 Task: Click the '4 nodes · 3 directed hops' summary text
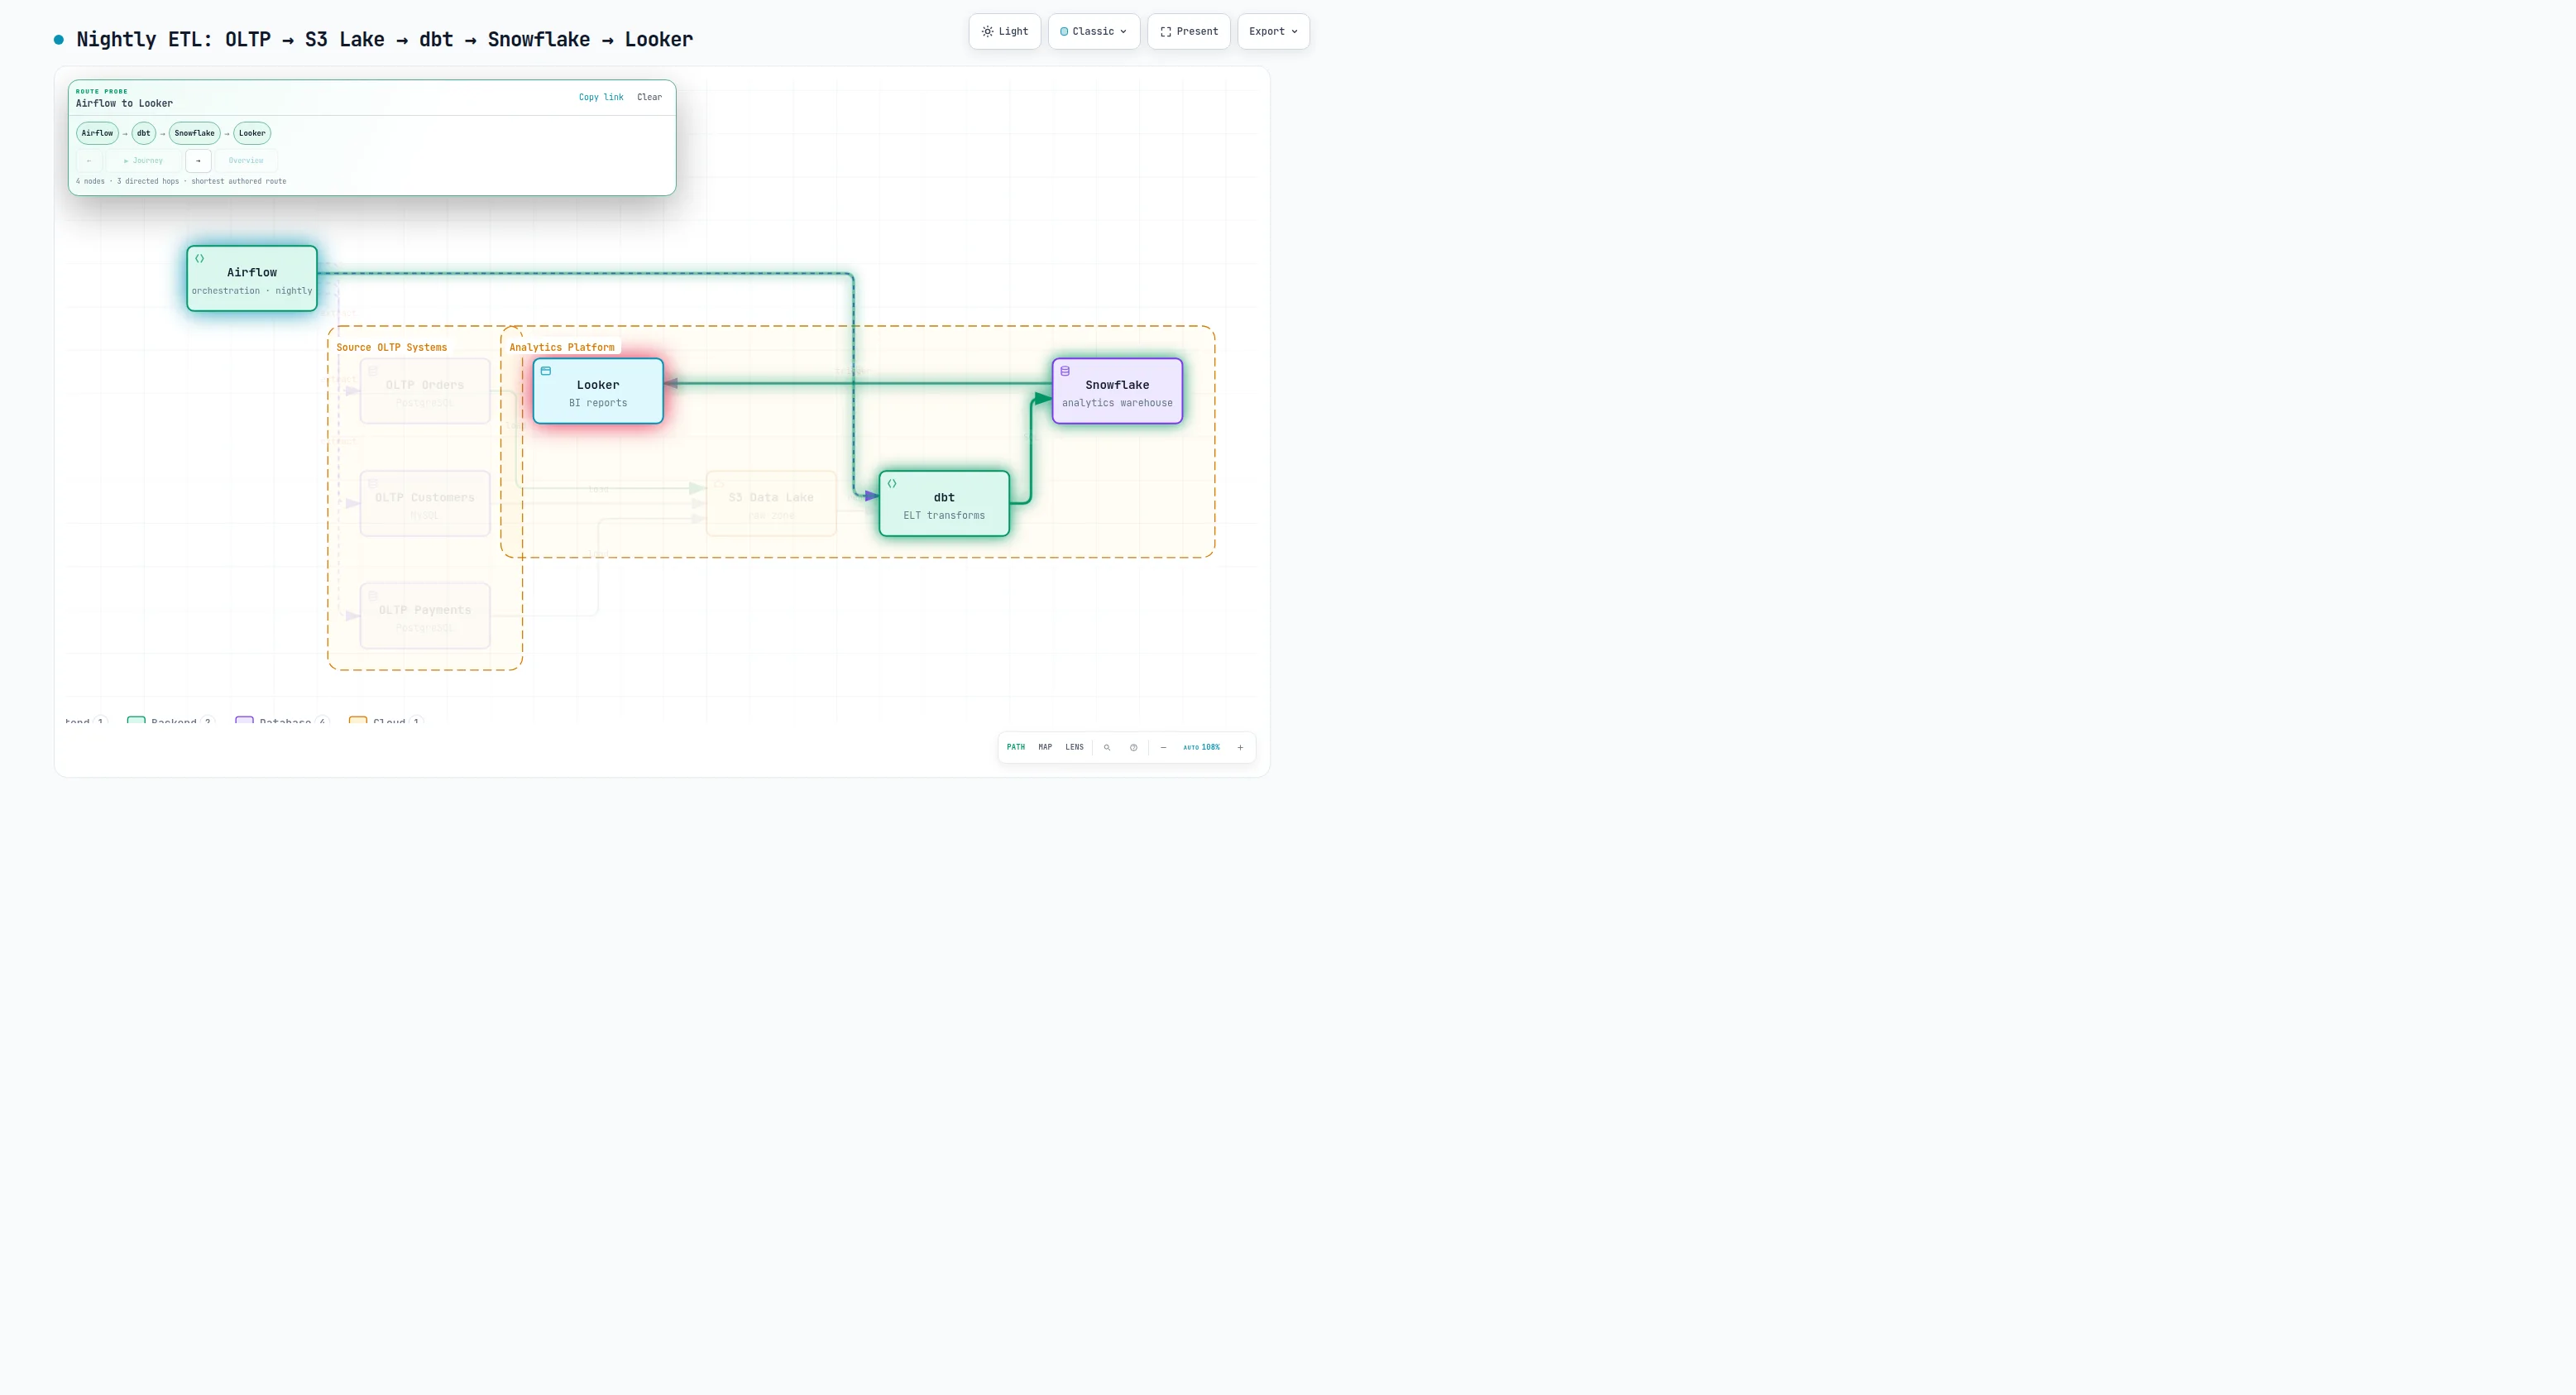tap(181, 181)
